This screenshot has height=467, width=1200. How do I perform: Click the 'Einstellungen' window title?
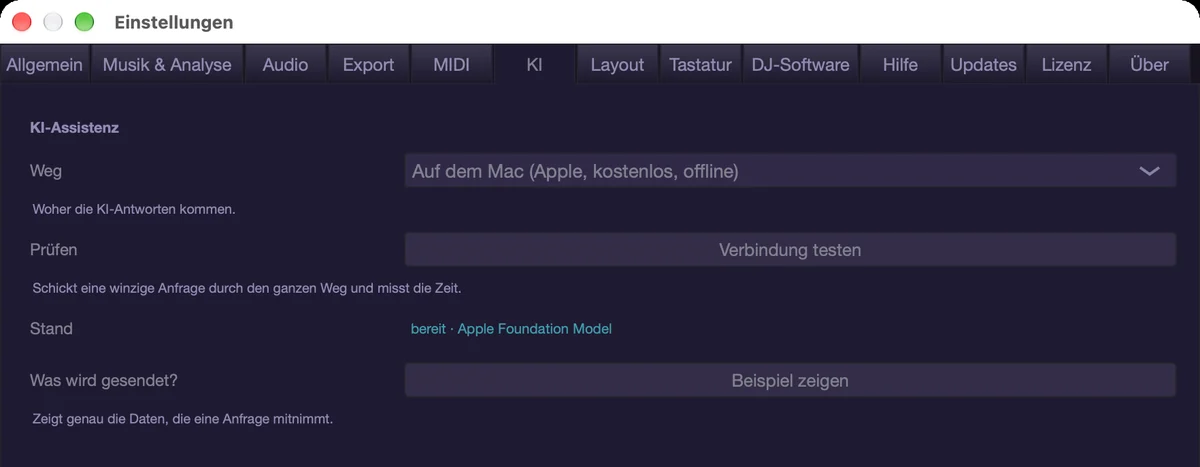click(x=174, y=22)
